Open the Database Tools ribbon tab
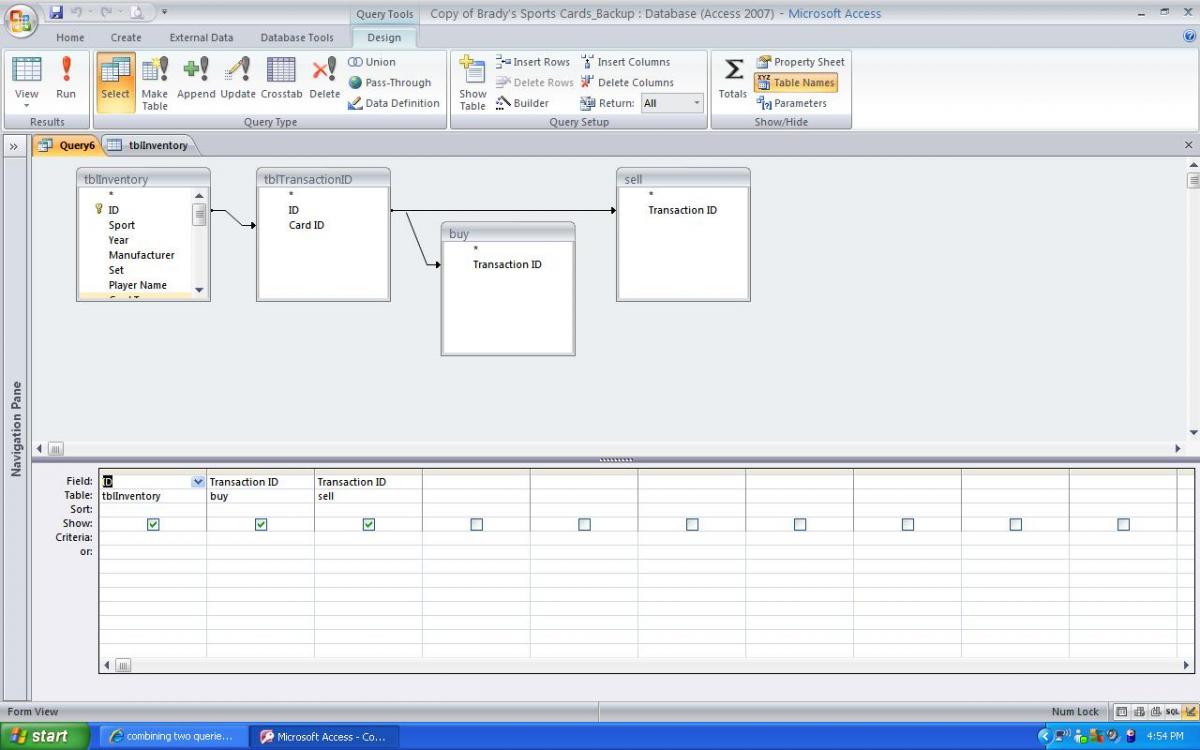This screenshot has width=1200, height=750. click(x=297, y=37)
